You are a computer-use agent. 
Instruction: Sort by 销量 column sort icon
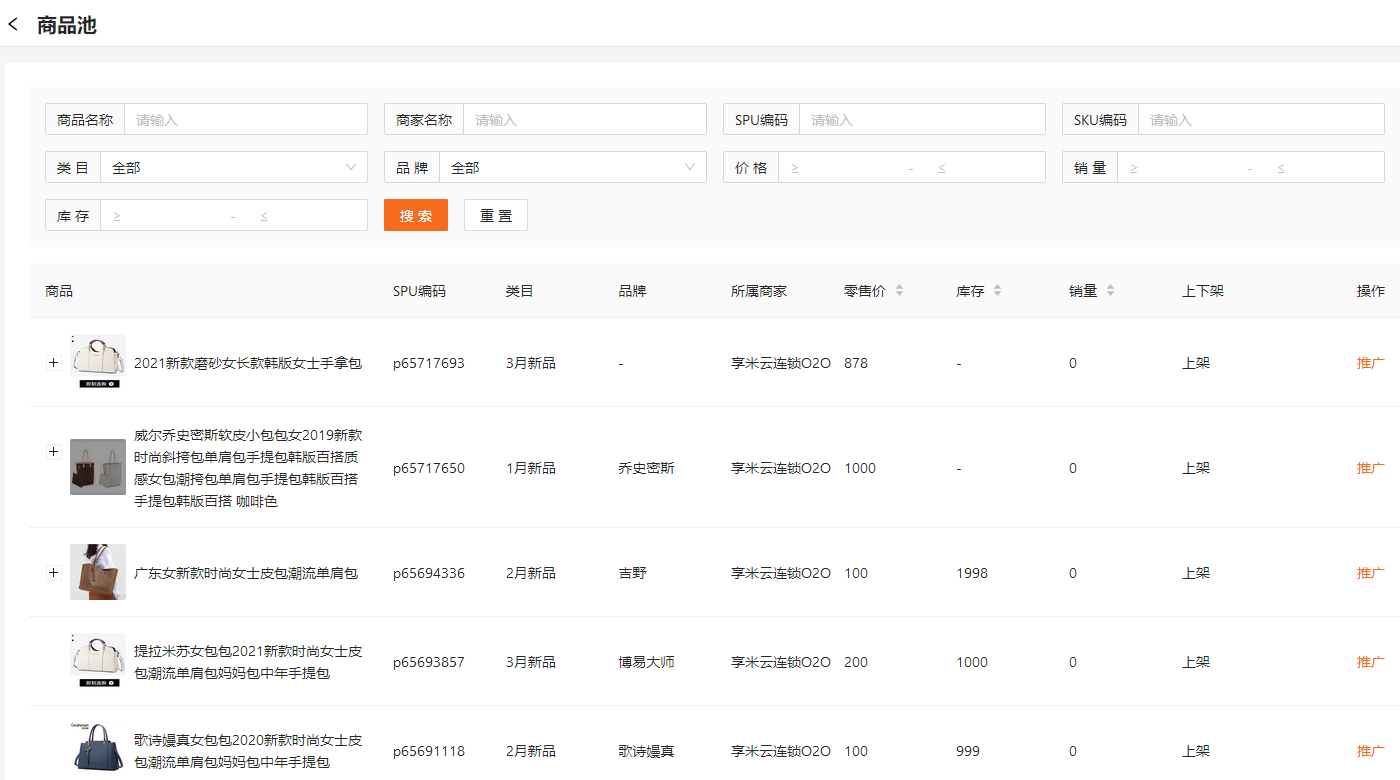tap(1110, 291)
